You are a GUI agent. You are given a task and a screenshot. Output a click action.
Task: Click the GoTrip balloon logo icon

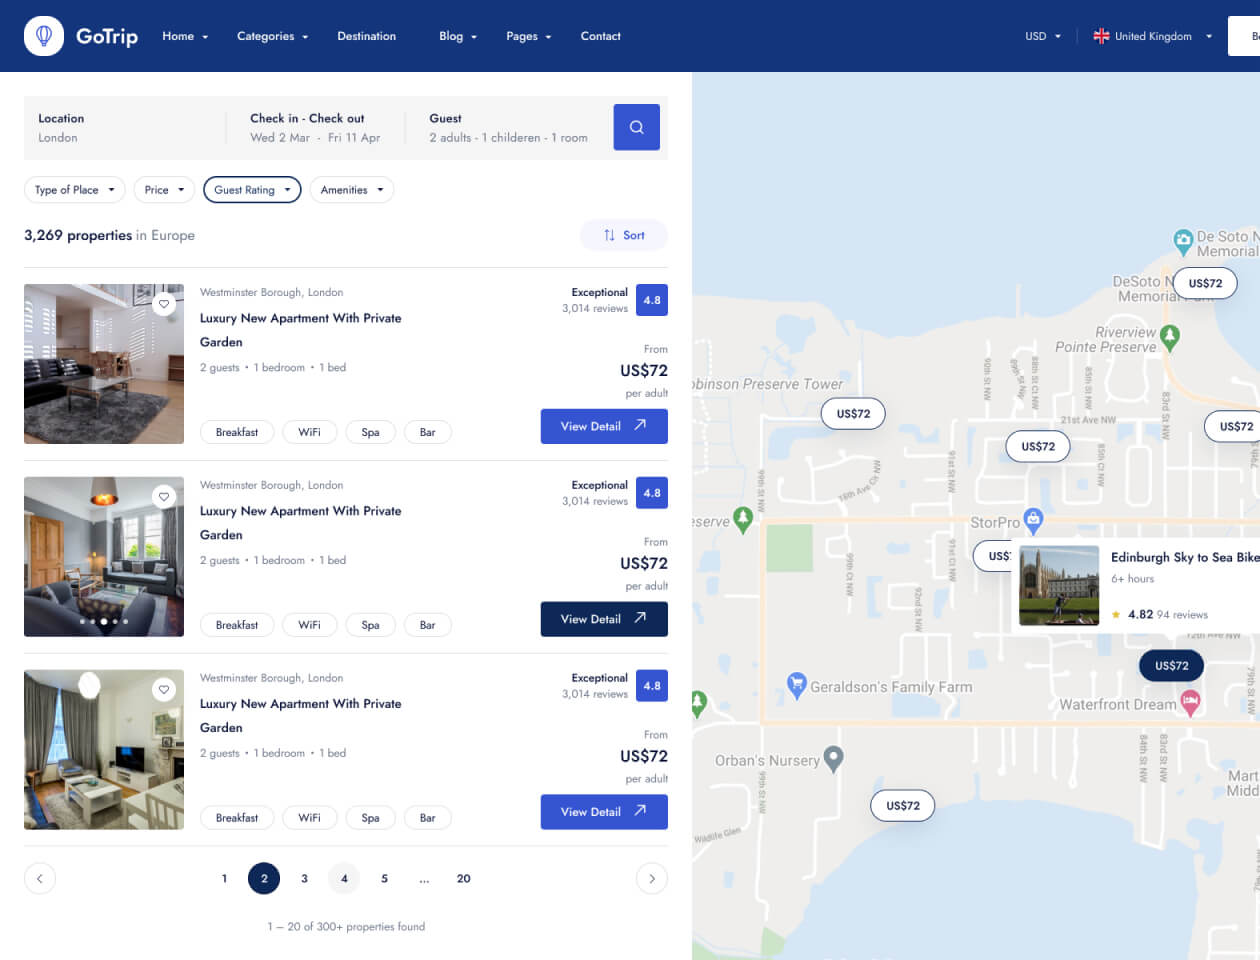44,36
